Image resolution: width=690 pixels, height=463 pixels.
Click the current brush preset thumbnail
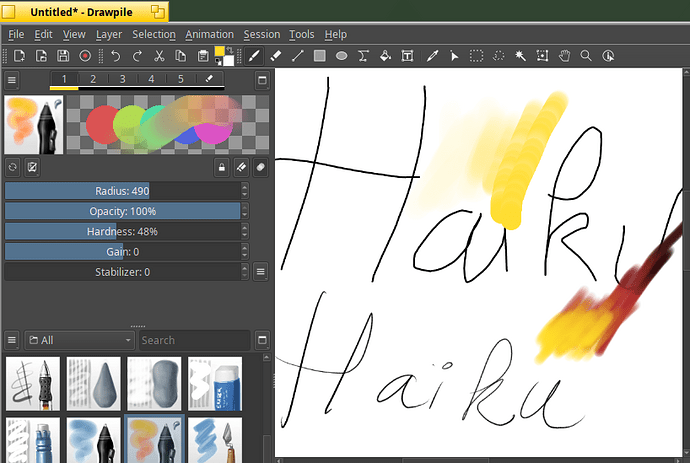(x=34, y=125)
